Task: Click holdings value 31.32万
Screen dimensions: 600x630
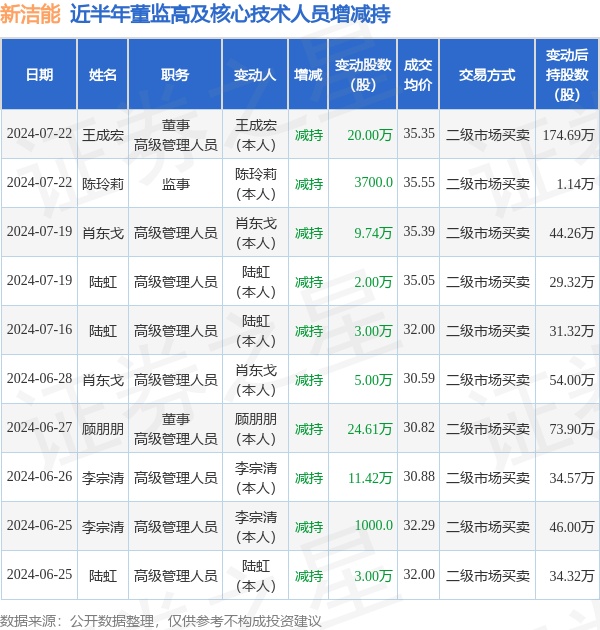Action: click(572, 331)
